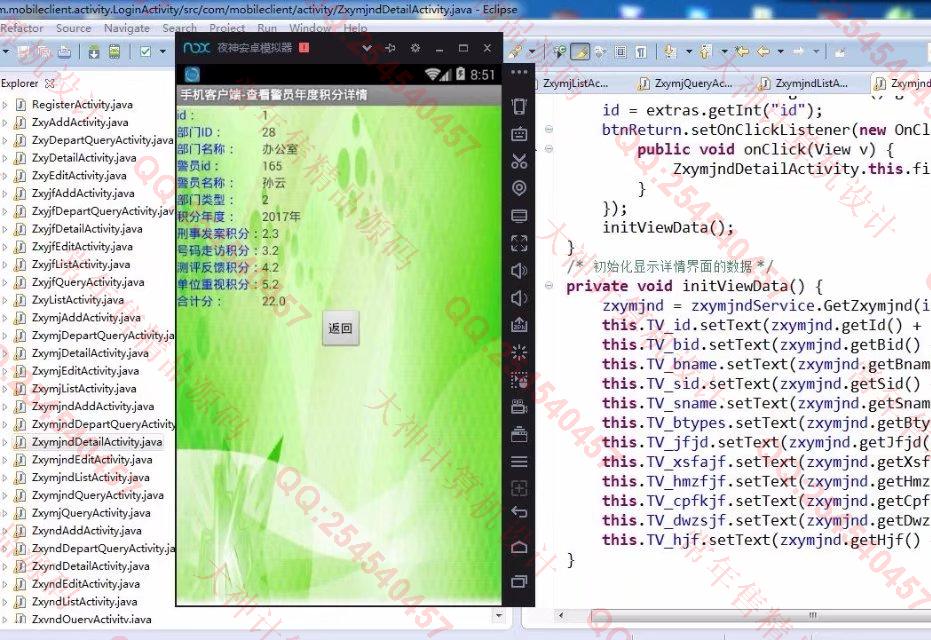Viewport: 931px width, 640px height.
Task: Click Nox recent apps icon
Action: pos(519,581)
